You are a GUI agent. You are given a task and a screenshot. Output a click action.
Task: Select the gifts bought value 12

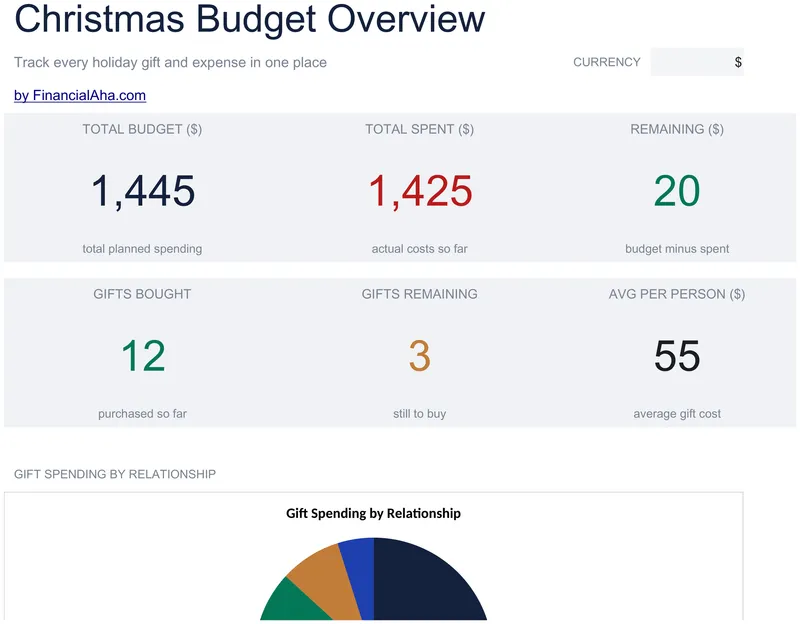point(143,356)
